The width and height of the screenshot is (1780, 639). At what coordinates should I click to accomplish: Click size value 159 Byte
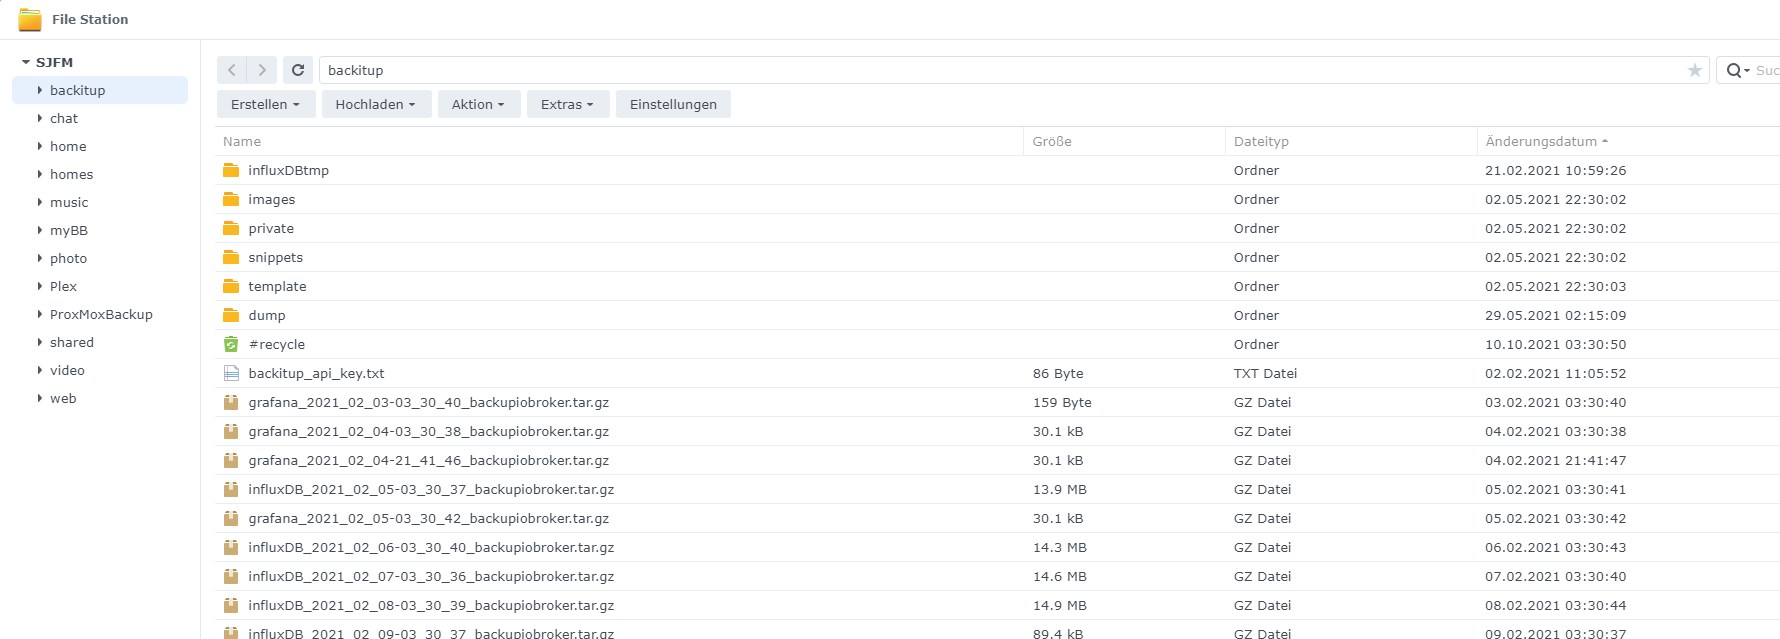click(x=1062, y=402)
